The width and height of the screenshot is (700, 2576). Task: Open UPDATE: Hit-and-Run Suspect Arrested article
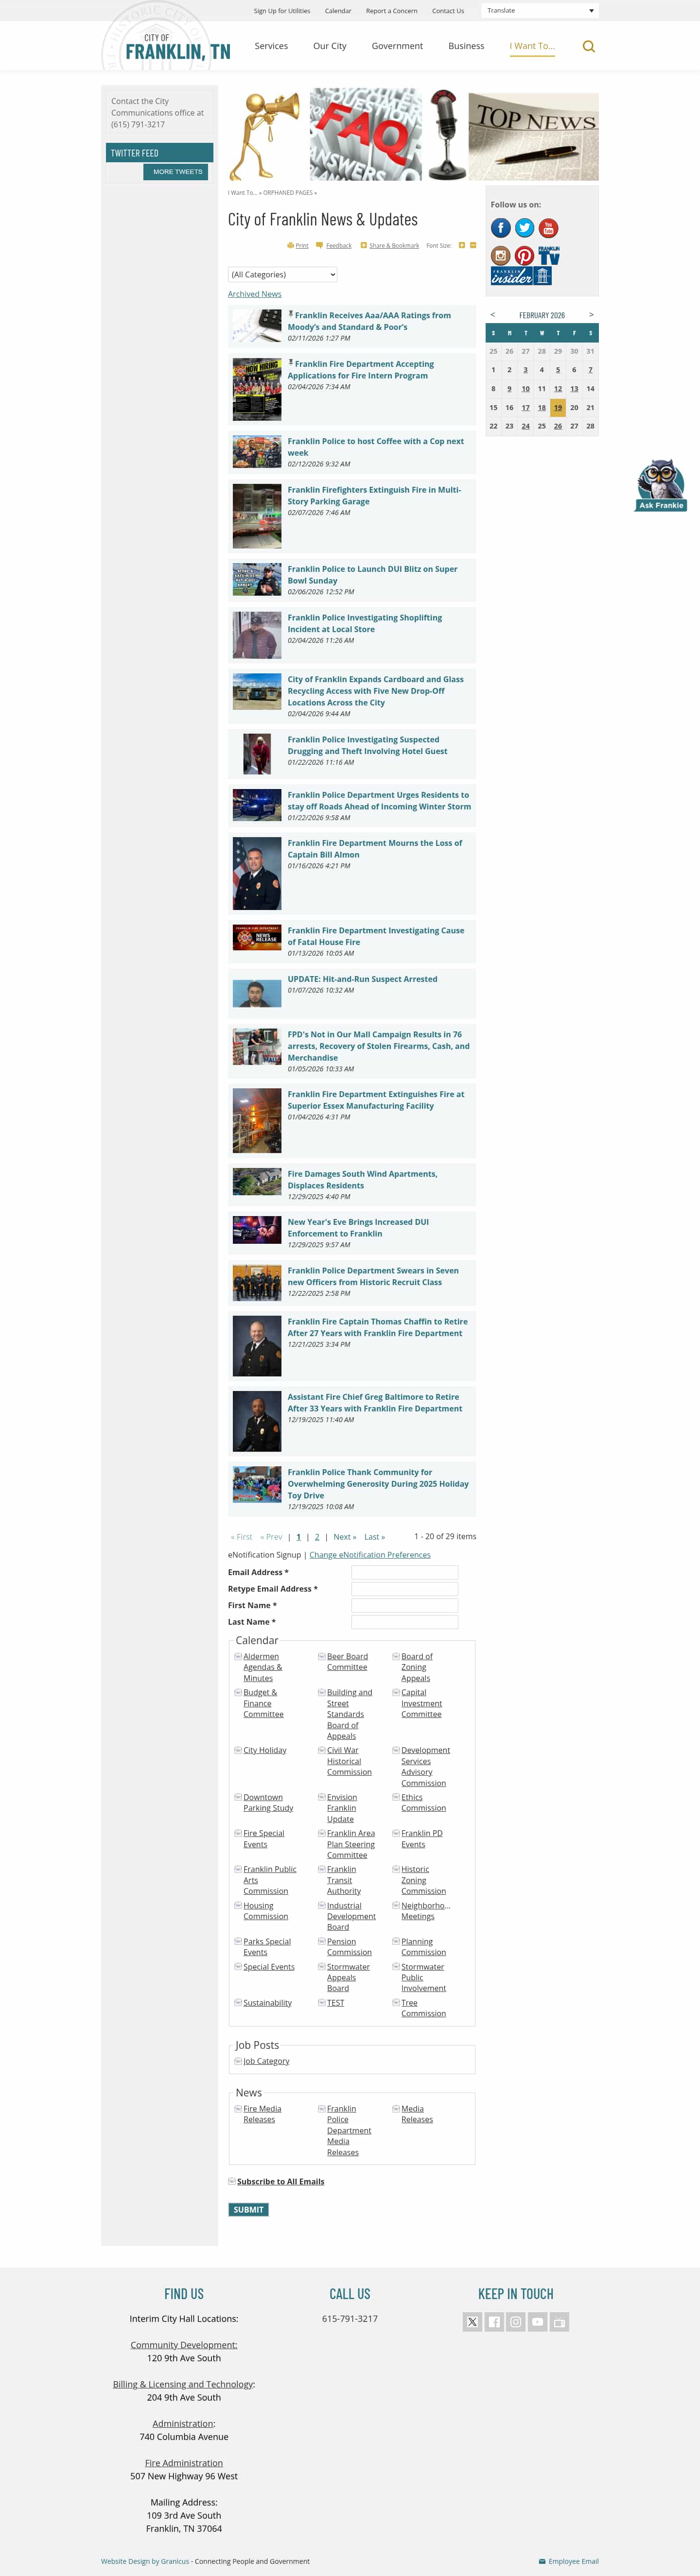(362, 979)
